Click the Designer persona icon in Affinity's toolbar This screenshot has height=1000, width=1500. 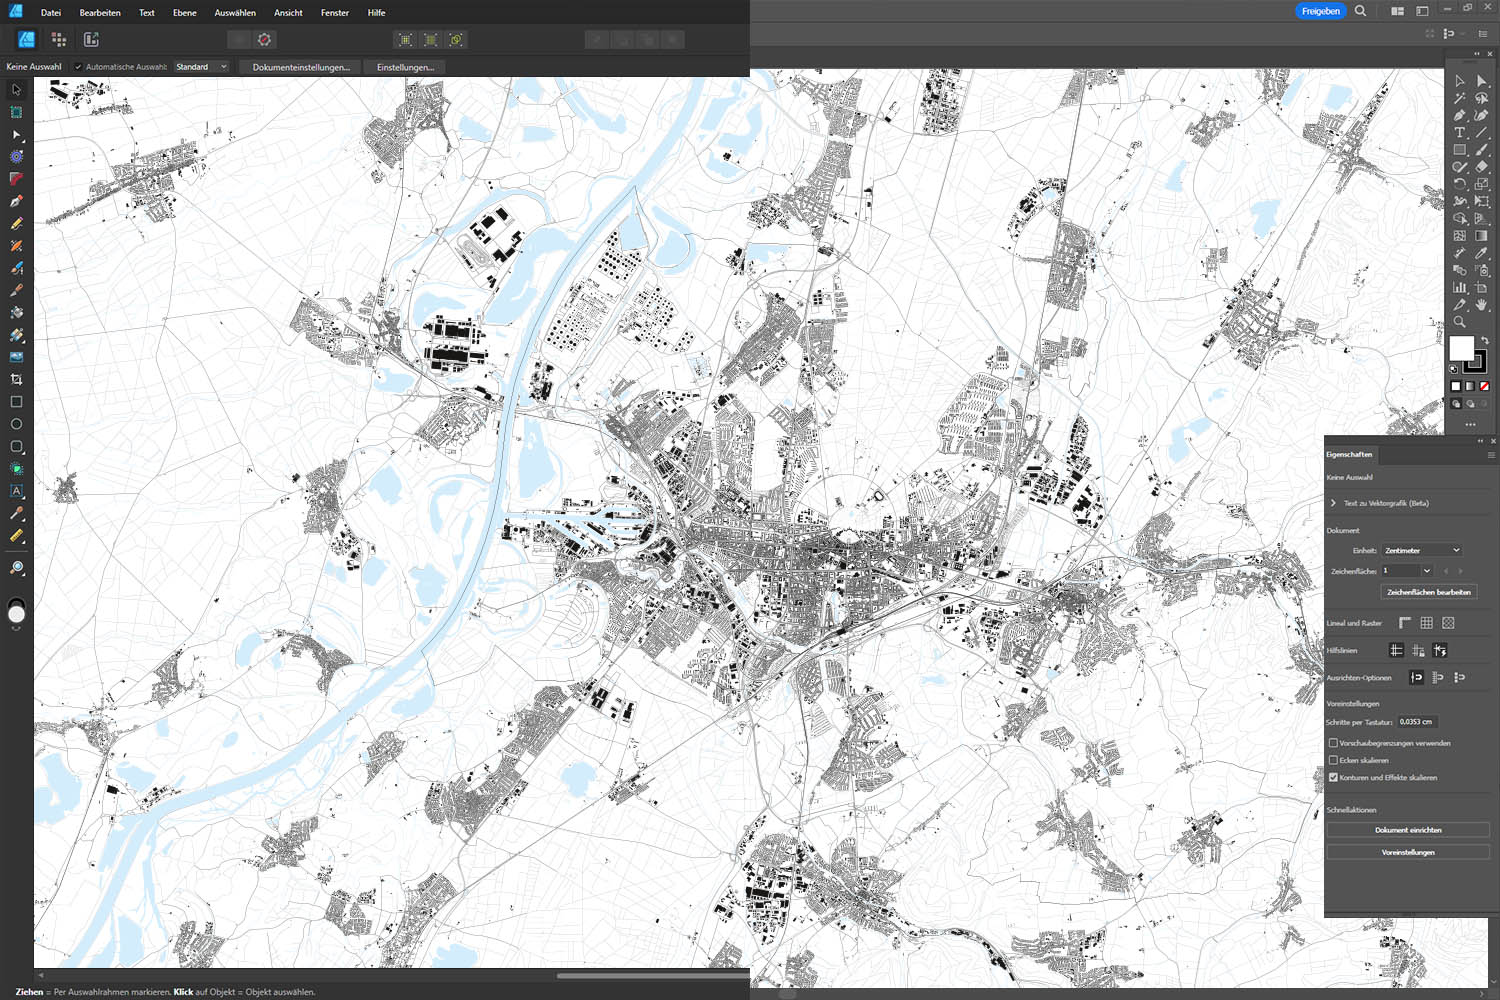point(27,40)
